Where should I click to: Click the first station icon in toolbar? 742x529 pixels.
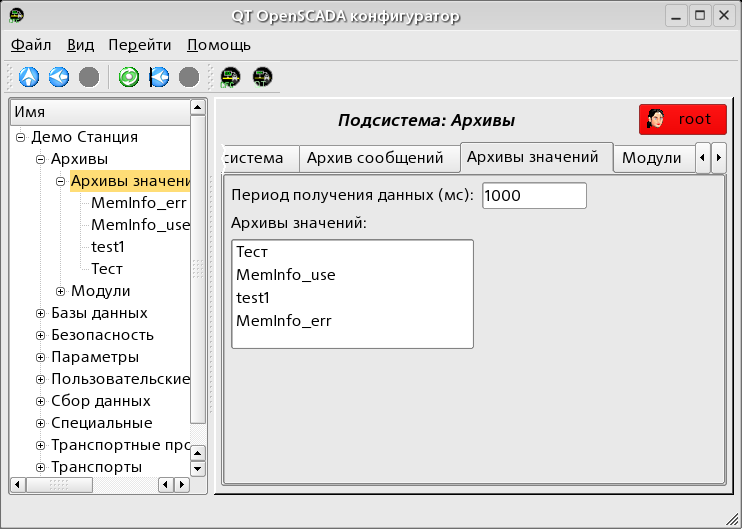tap(231, 77)
